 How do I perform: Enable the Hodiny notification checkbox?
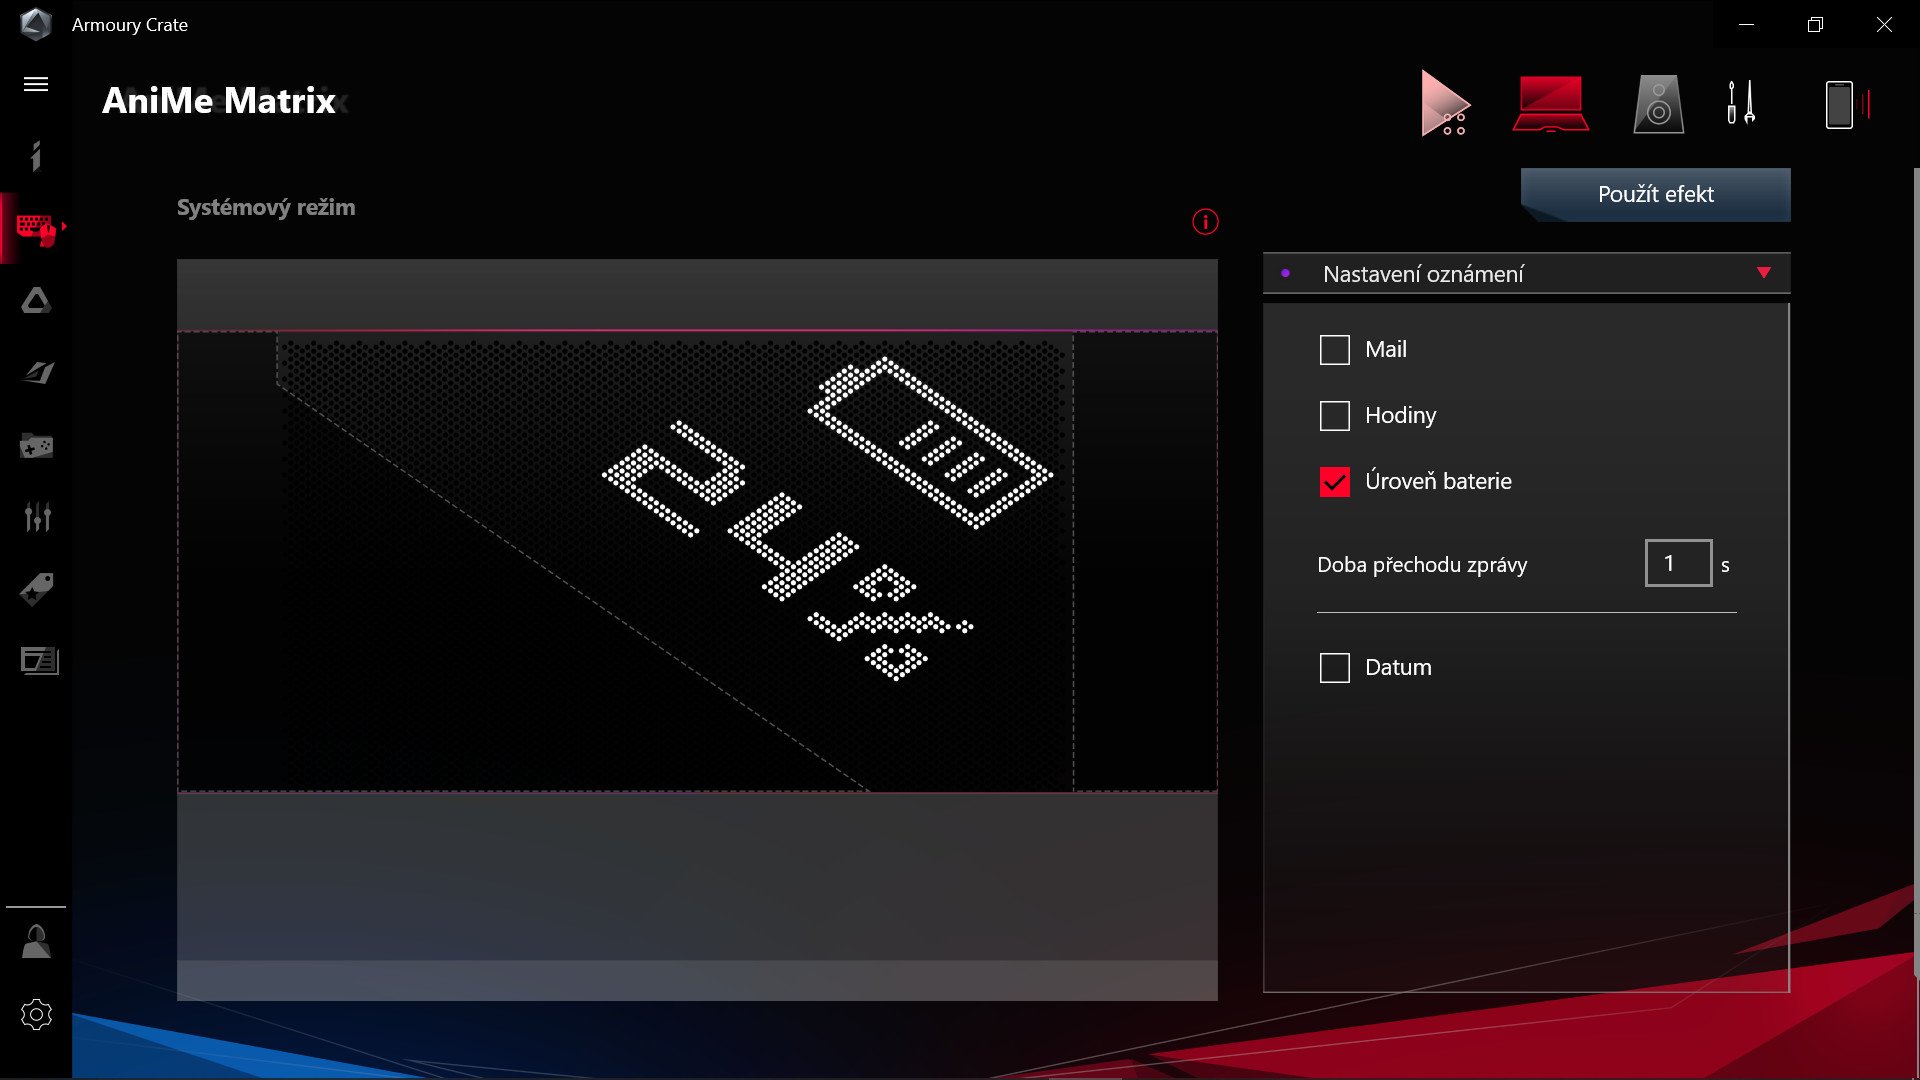pyautogui.click(x=1334, y=416)
